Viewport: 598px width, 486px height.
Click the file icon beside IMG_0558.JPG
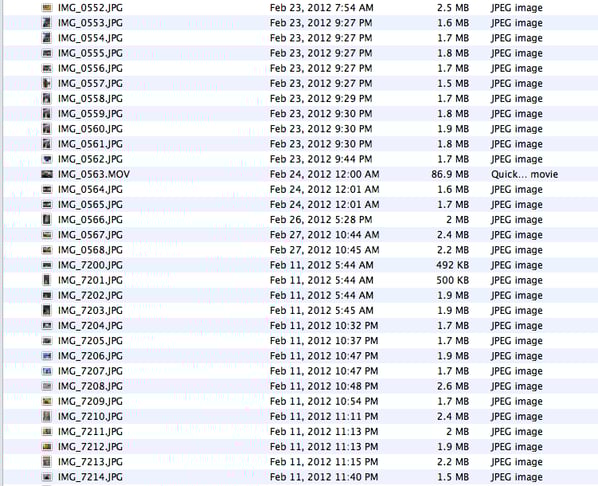(x=47, y=98)
